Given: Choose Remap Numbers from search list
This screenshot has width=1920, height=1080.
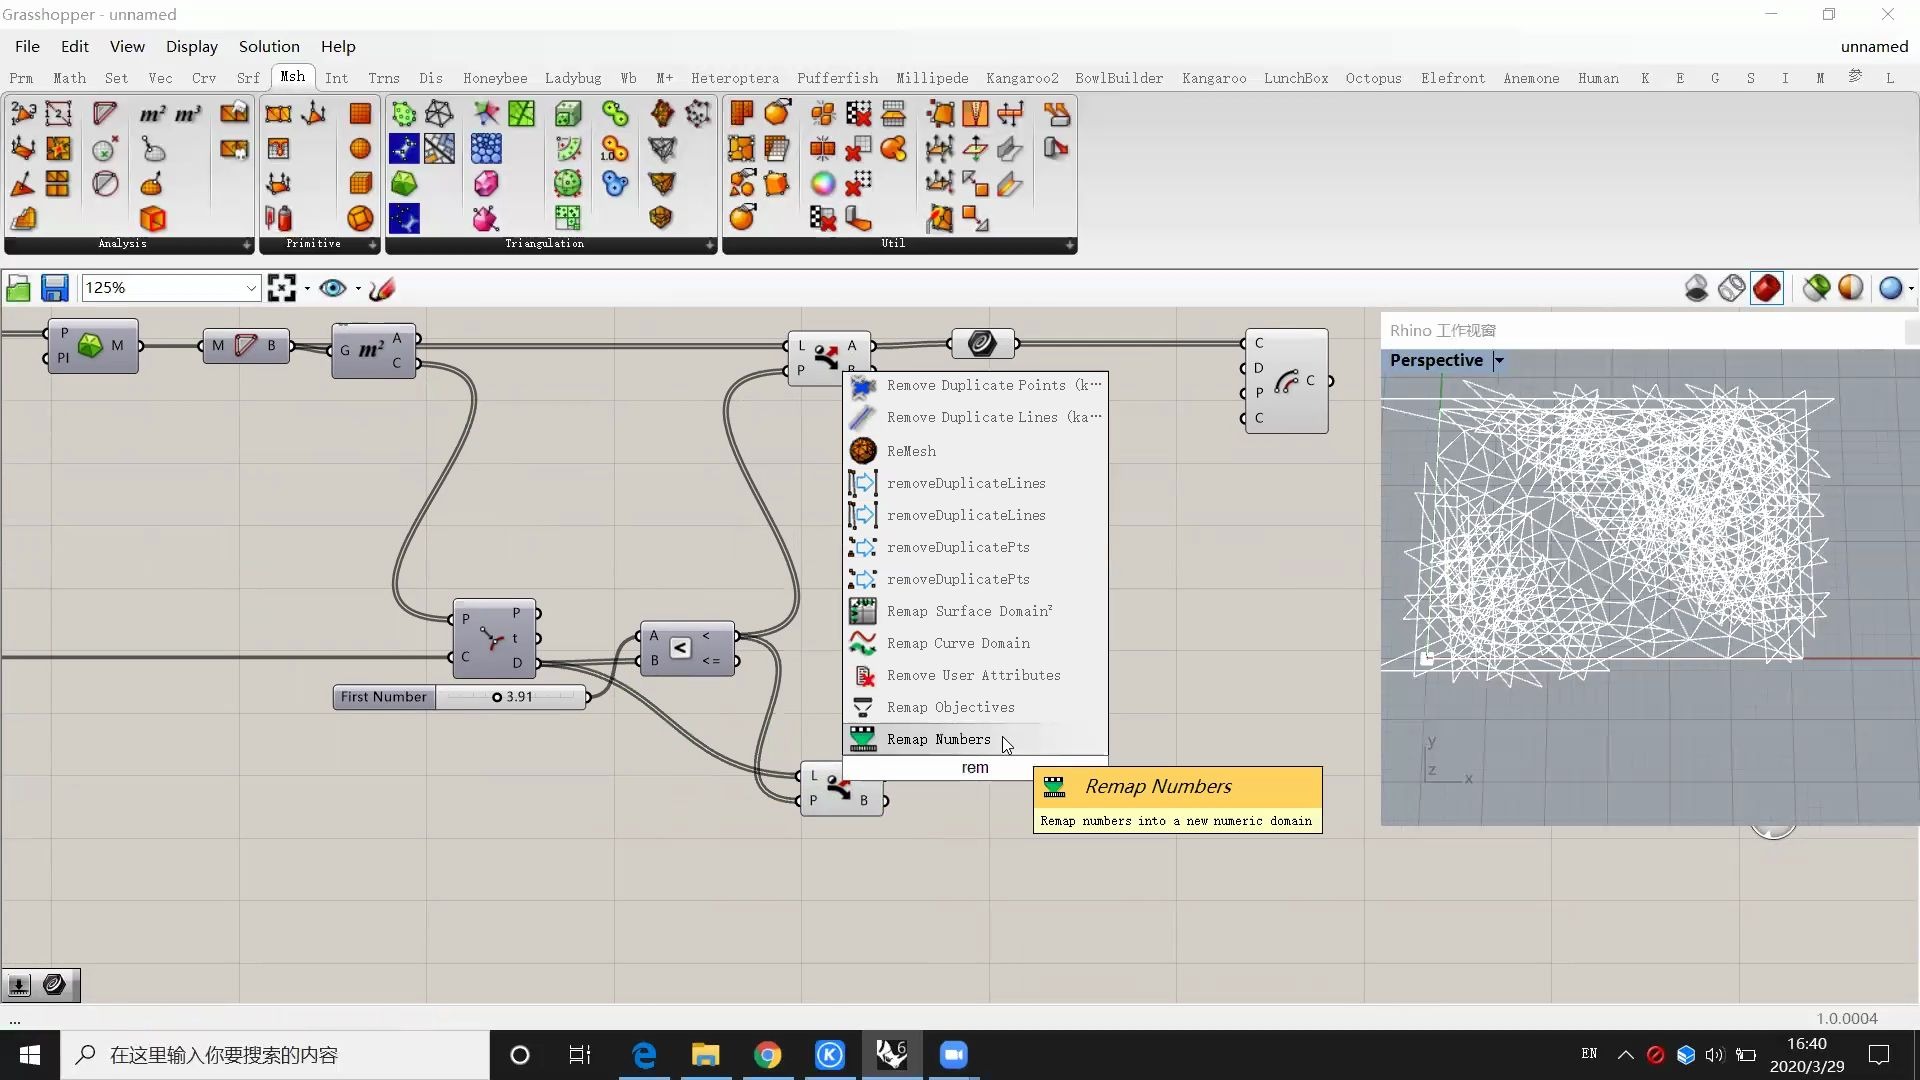Looking at the screenshot, I should click(x=938, y=739).
